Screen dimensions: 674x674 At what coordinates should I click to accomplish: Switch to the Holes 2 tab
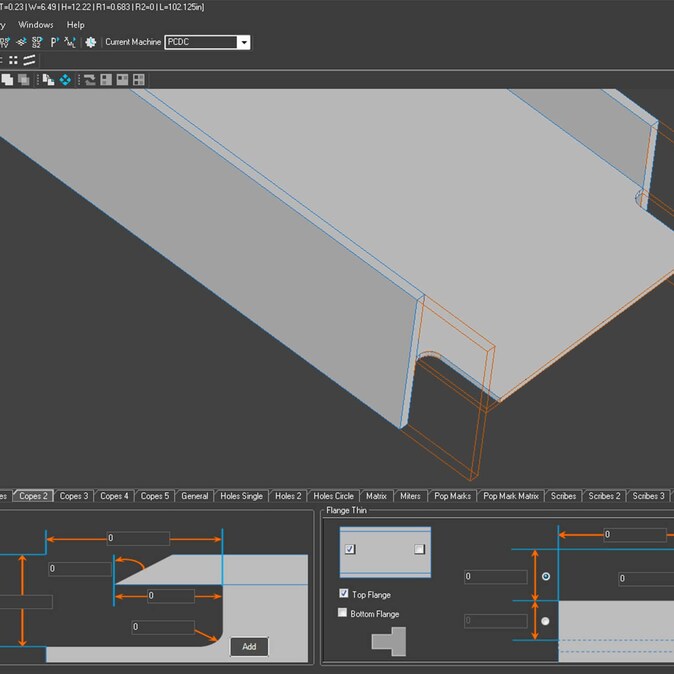click(288, 496)
